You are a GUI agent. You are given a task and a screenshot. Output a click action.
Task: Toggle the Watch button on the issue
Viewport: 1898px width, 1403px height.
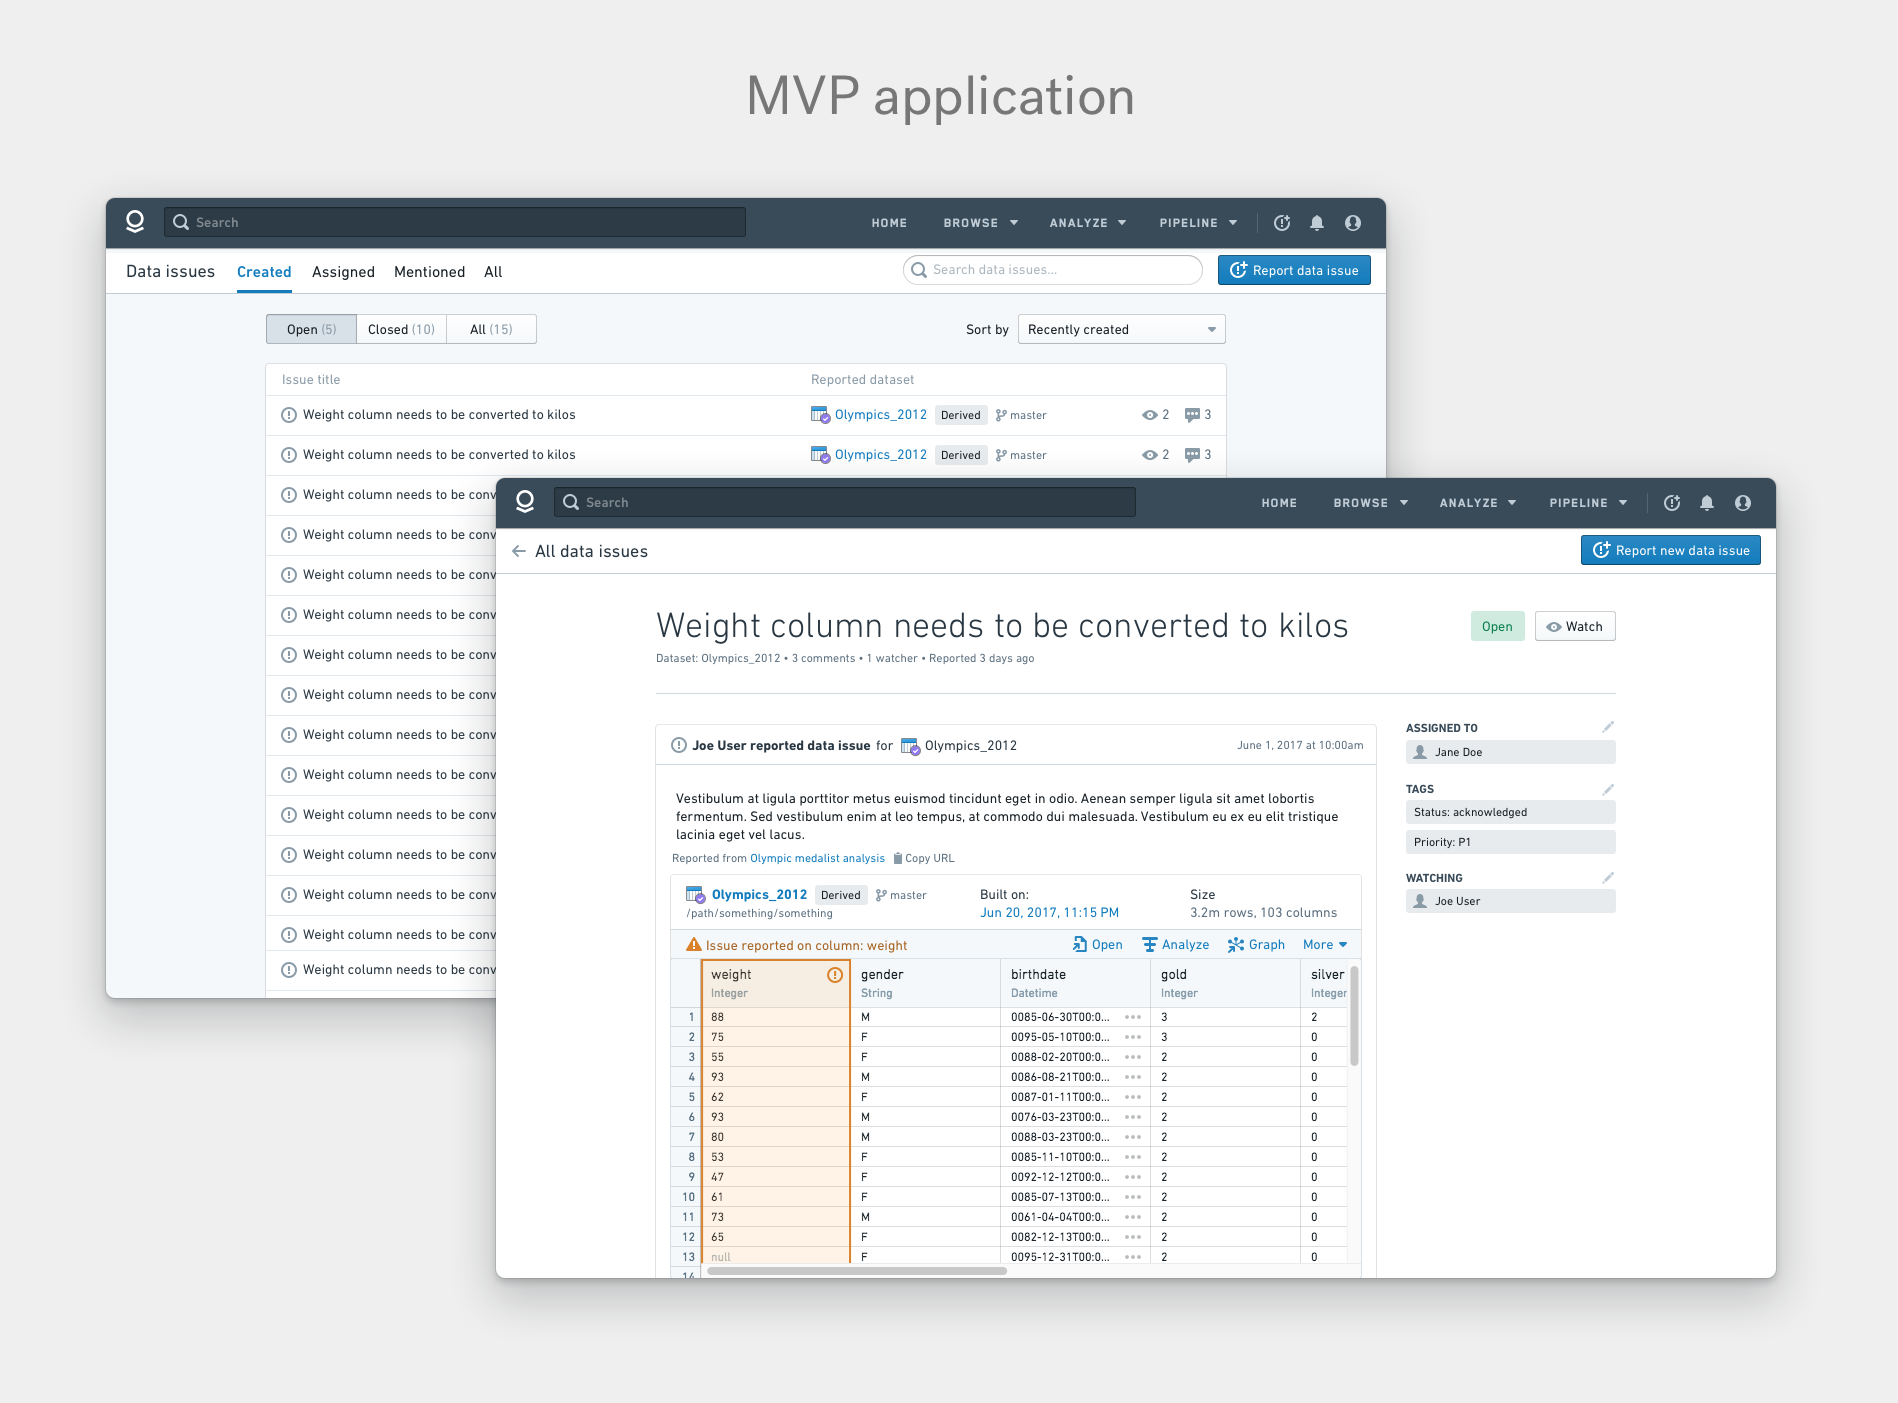pyautogui.click(x=1575, y=626)
